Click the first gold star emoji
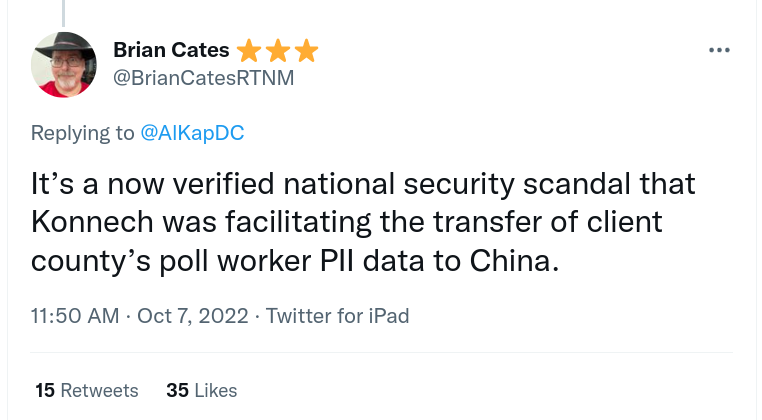This screenshot has width=762, height=420. (x=250, y=51)
